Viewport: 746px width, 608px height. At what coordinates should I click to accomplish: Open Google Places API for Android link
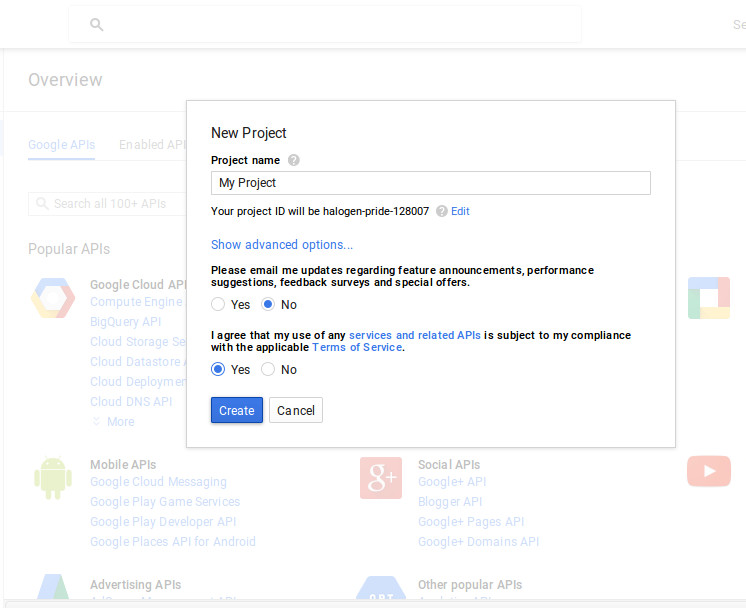173,542
